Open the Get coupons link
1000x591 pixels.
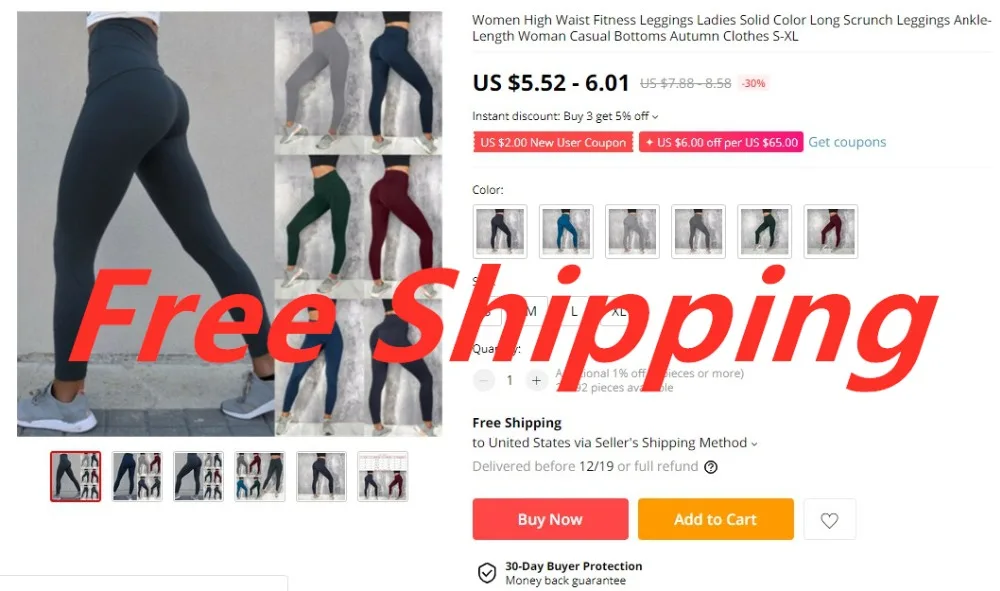coord(847,142)
